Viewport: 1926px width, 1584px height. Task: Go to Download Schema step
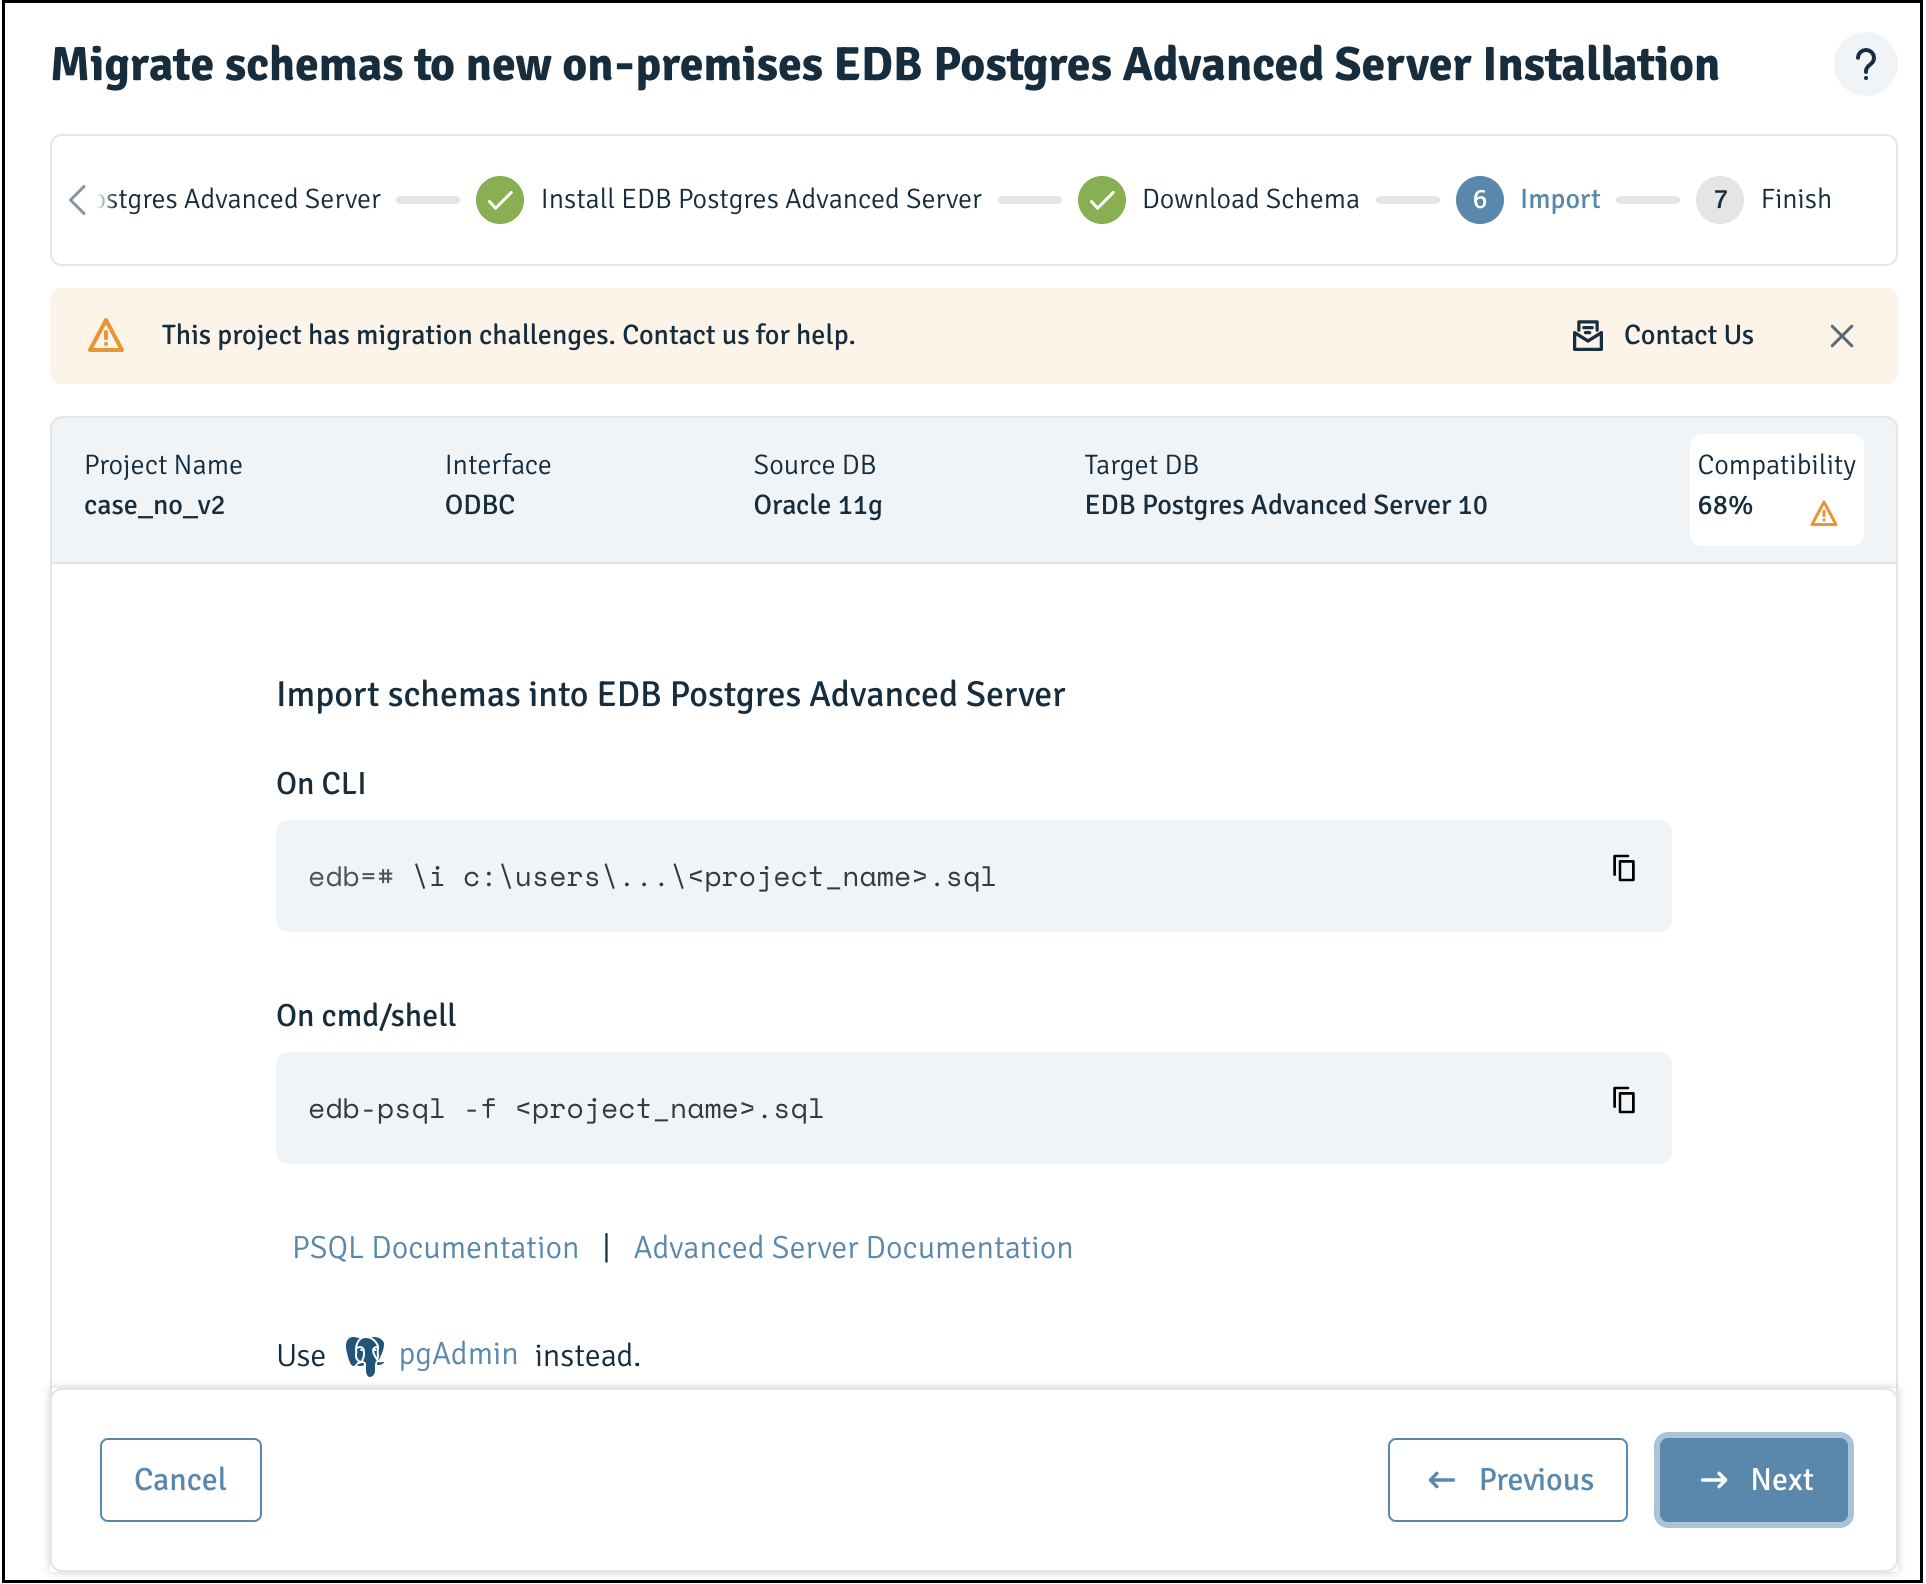(1251, 200)
